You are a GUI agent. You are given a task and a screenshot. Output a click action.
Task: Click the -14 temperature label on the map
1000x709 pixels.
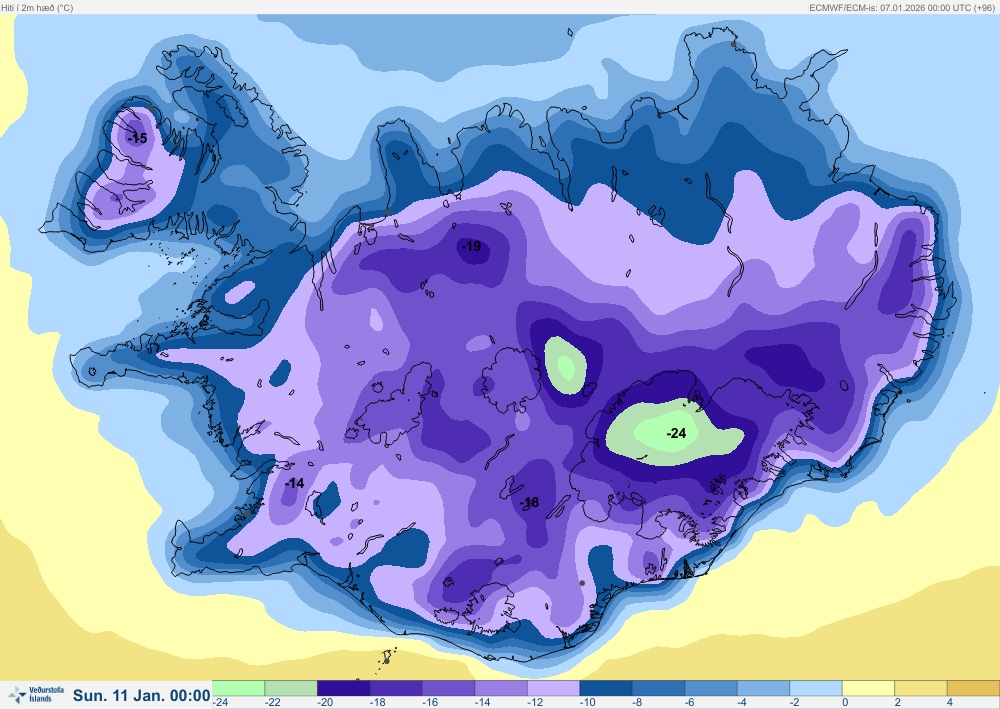[x=294, y=483]
